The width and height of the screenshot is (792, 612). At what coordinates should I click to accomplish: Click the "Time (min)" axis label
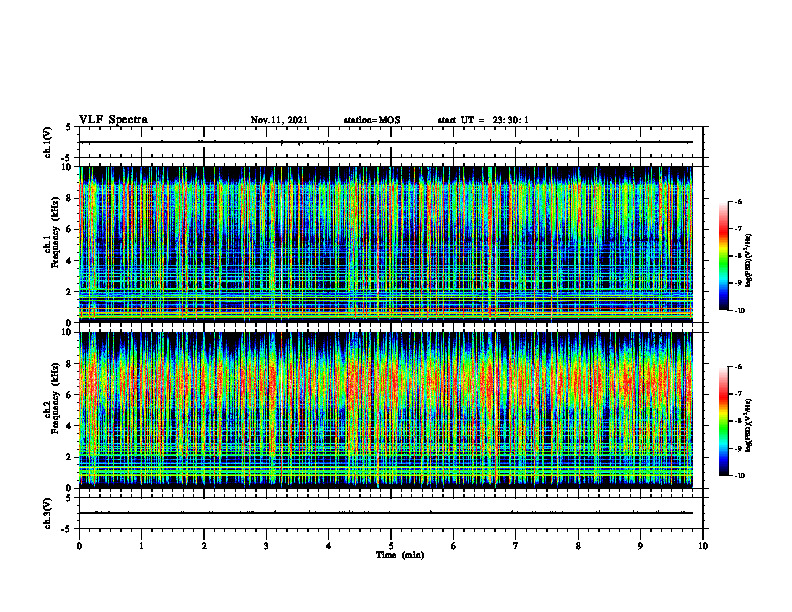pos(400,555)
